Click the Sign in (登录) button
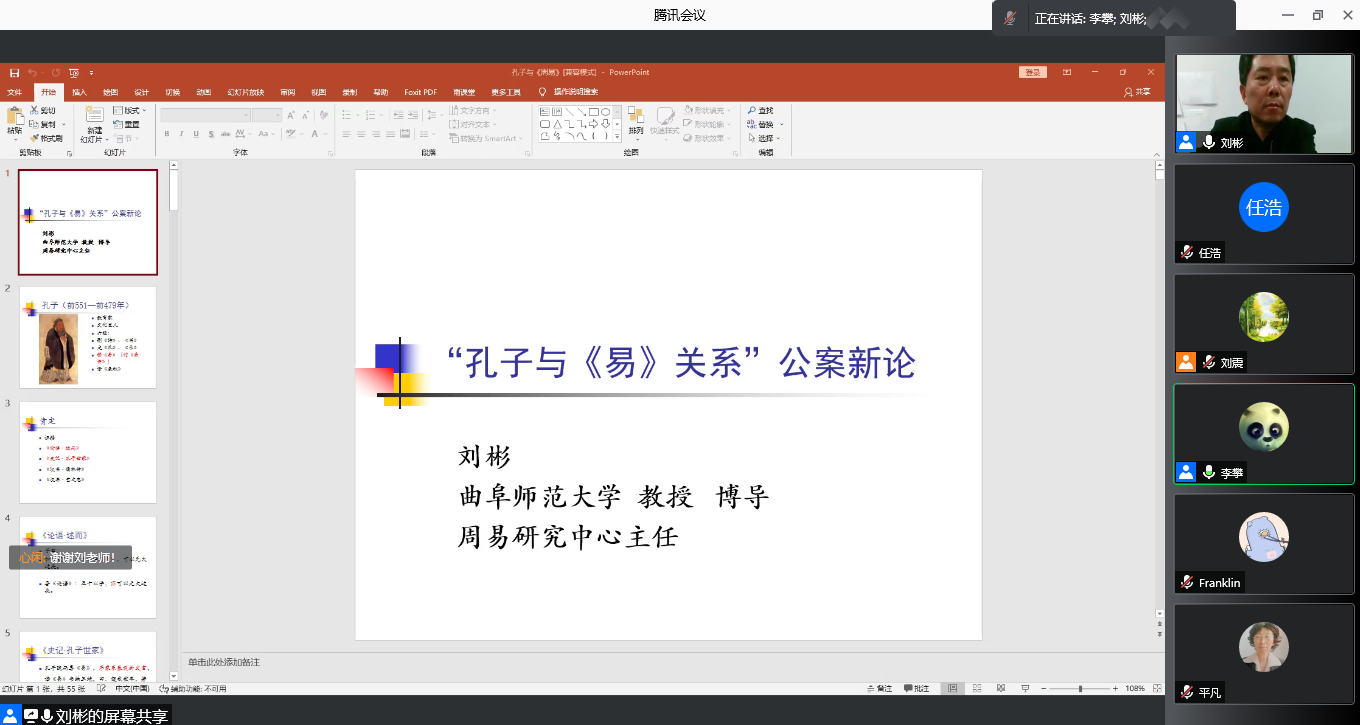Viewport: 1360px width, 725px height. pyautogui.click(x=1033, y=72)
